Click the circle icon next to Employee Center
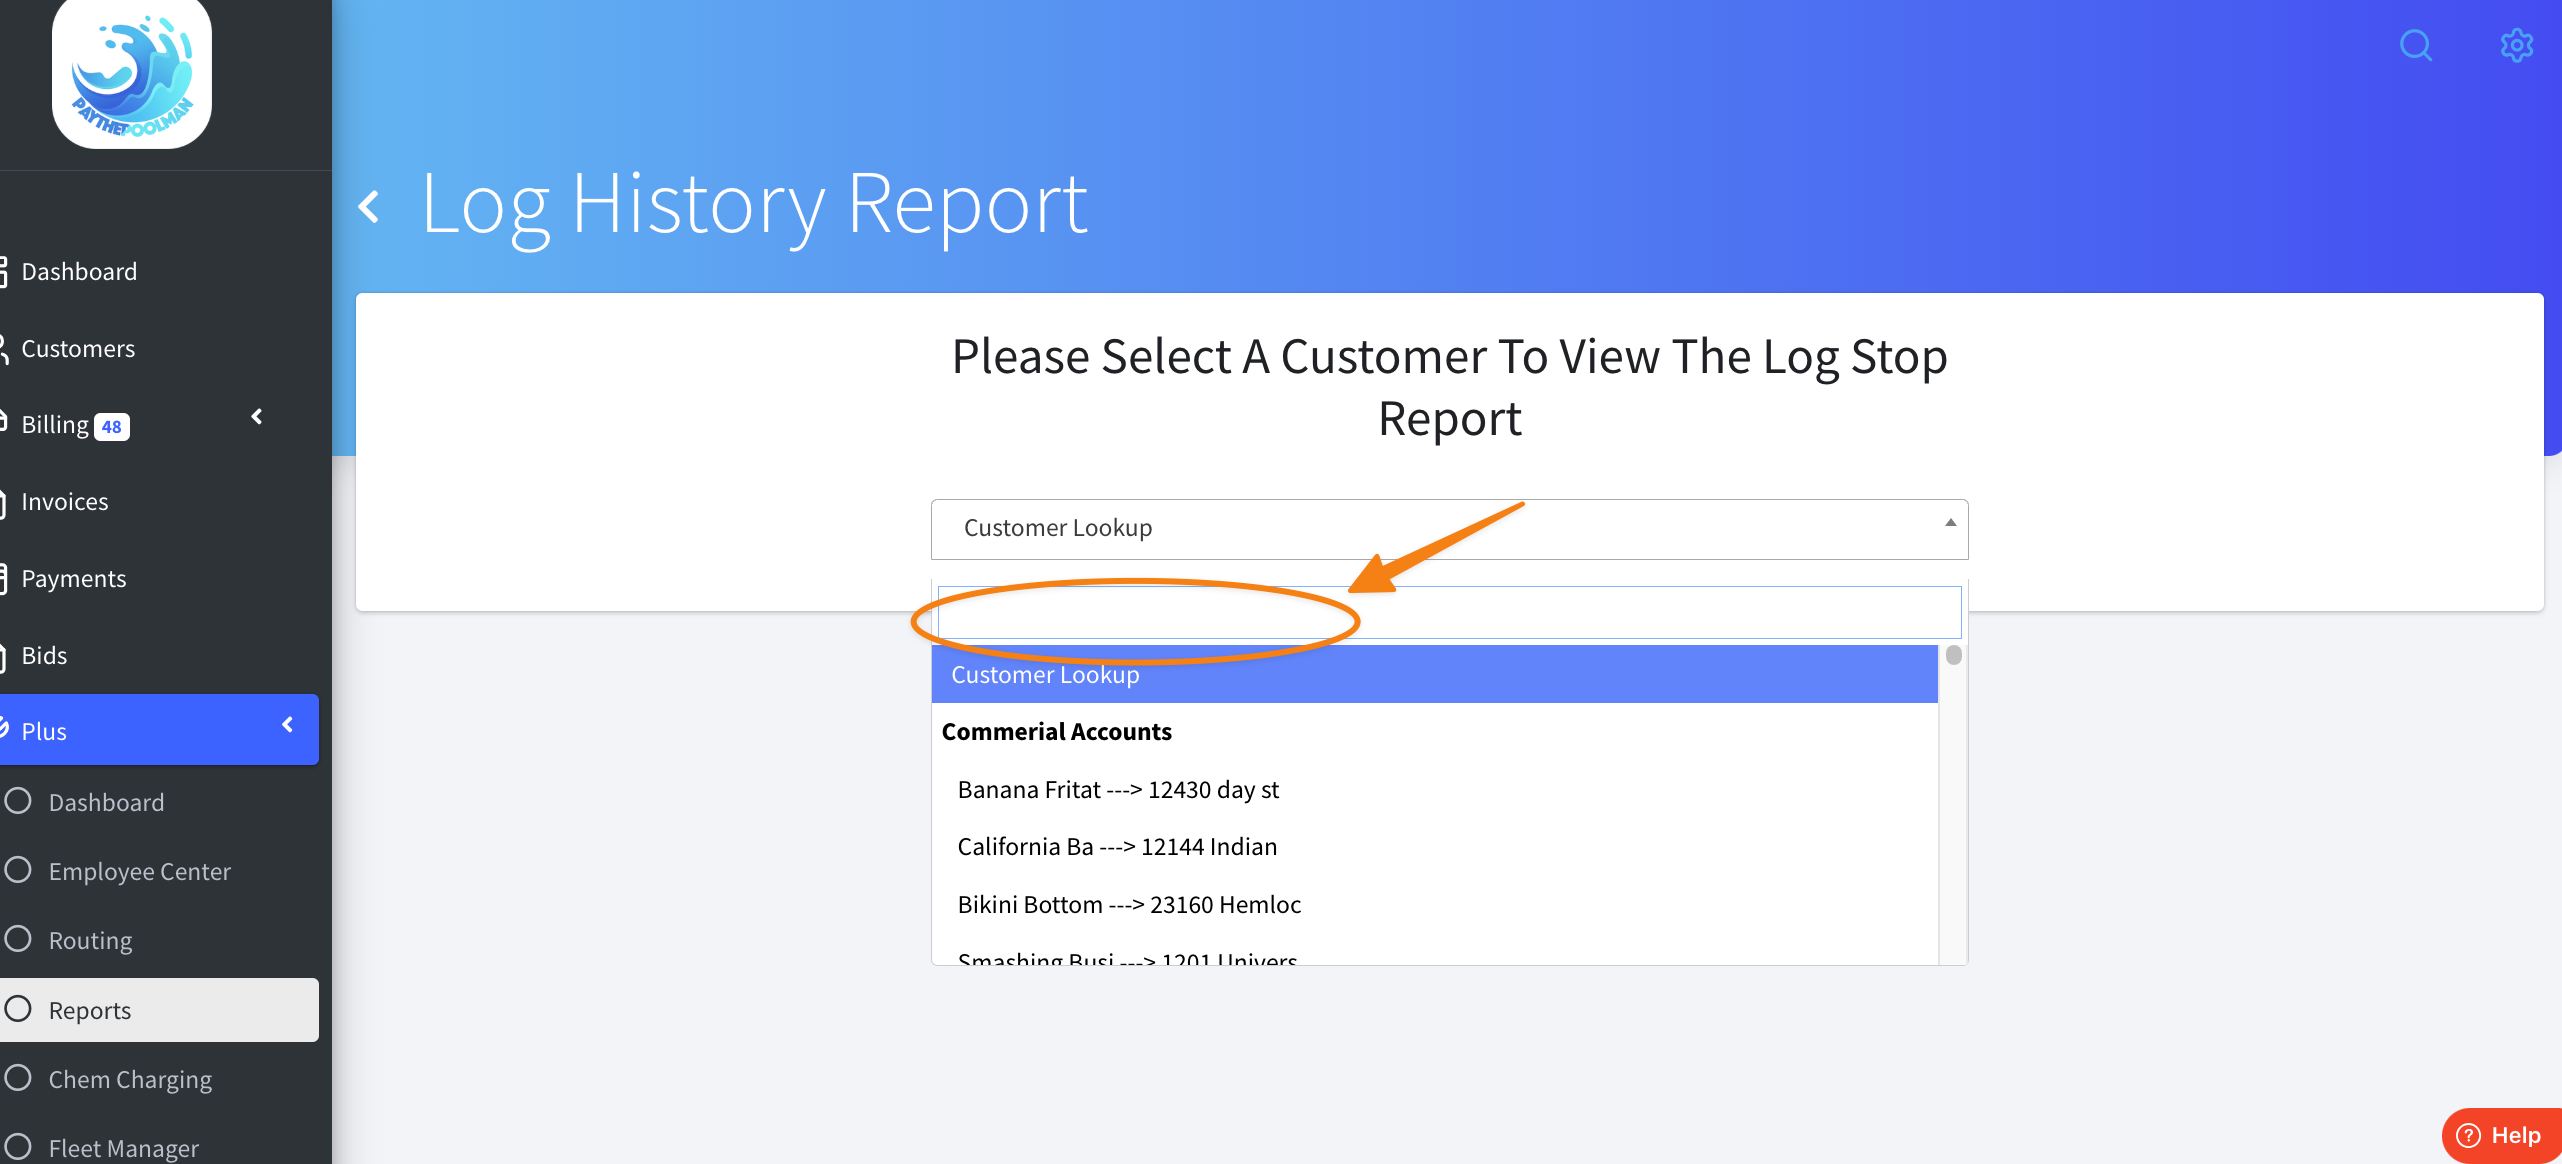2562x1164 pixels. coord(18,870)
